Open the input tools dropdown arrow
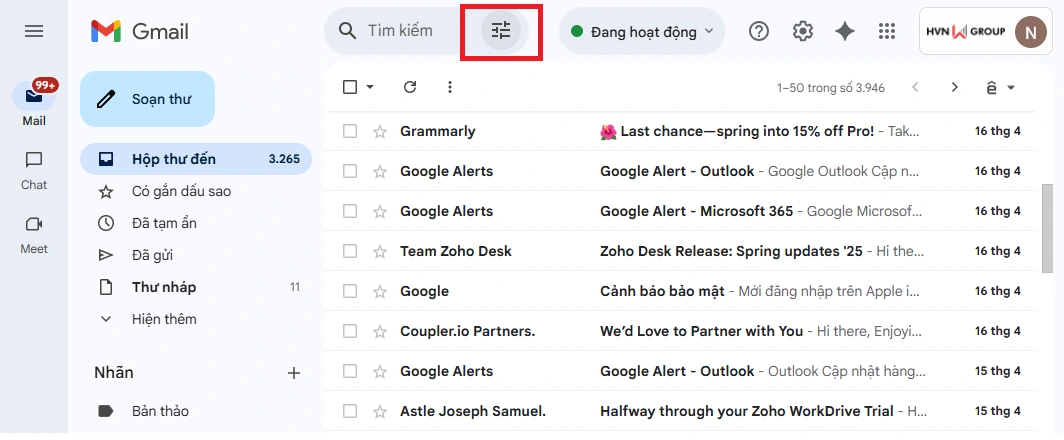Screen dimensions: 1064x440 point(1011,88)
